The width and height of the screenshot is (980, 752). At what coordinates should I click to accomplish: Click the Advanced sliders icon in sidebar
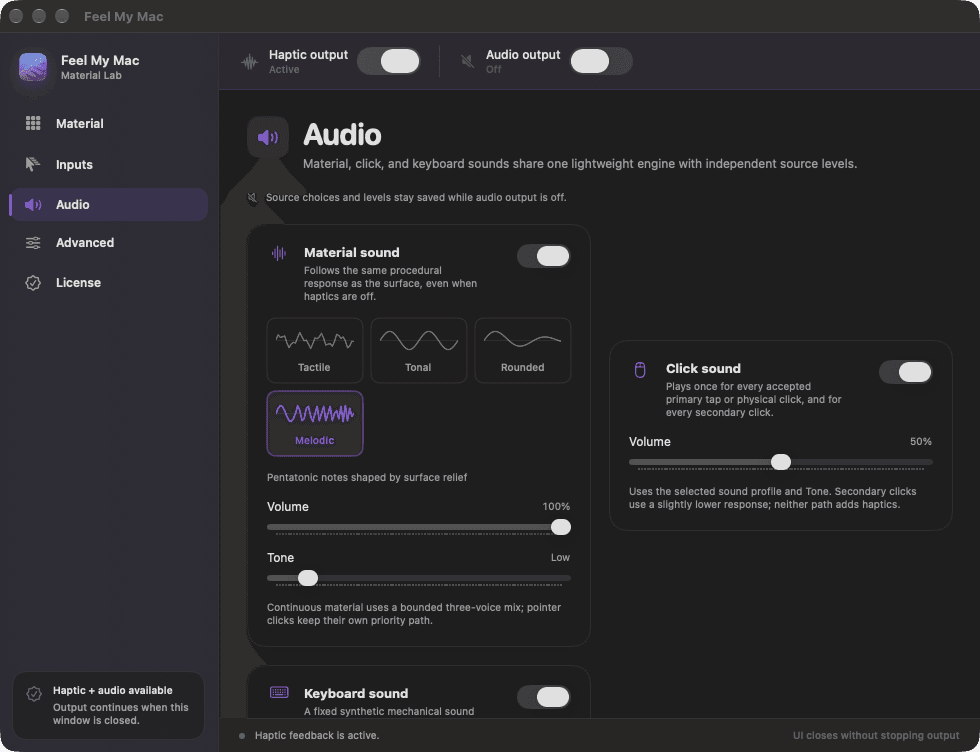33,243
